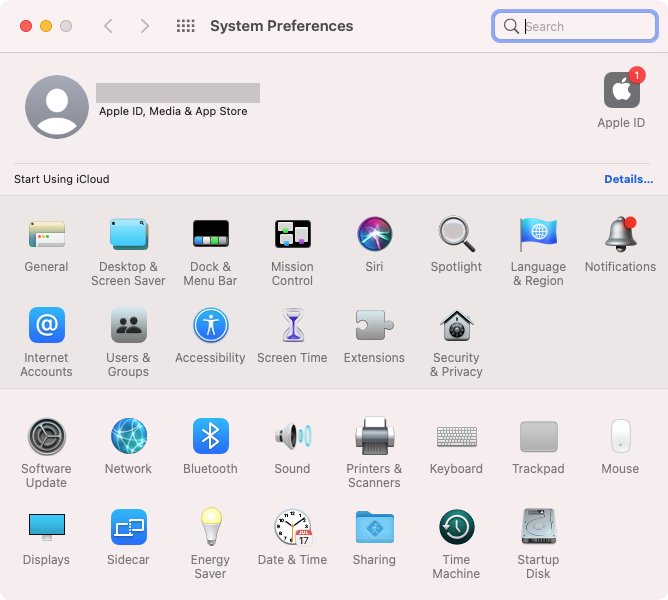
Task: Go back with the back arrow
Action: (109, 26)
